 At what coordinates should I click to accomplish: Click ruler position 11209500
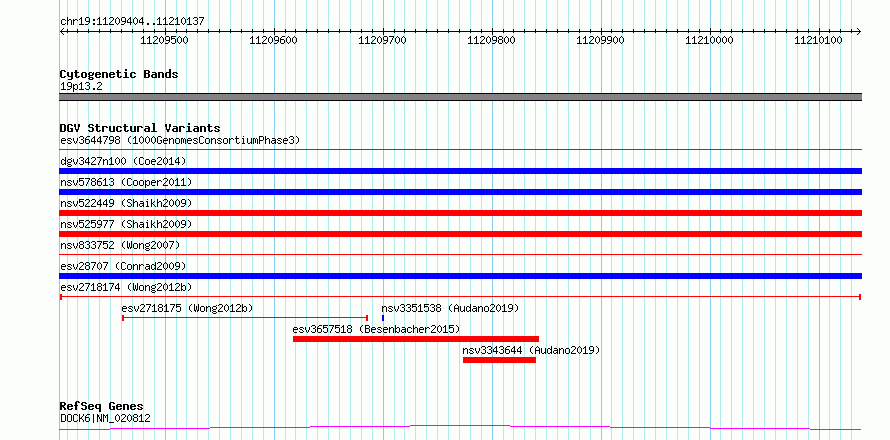(165, 40)
